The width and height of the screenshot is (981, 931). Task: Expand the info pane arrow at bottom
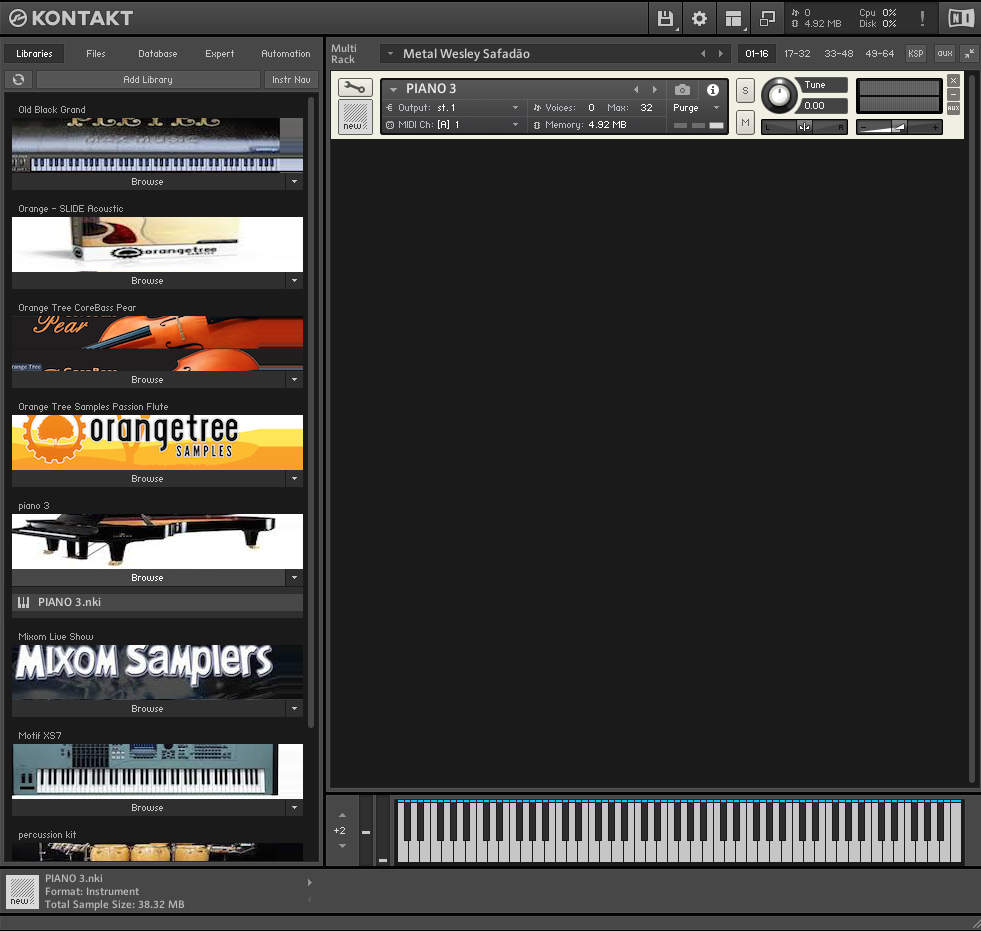[x=310, y=882]
